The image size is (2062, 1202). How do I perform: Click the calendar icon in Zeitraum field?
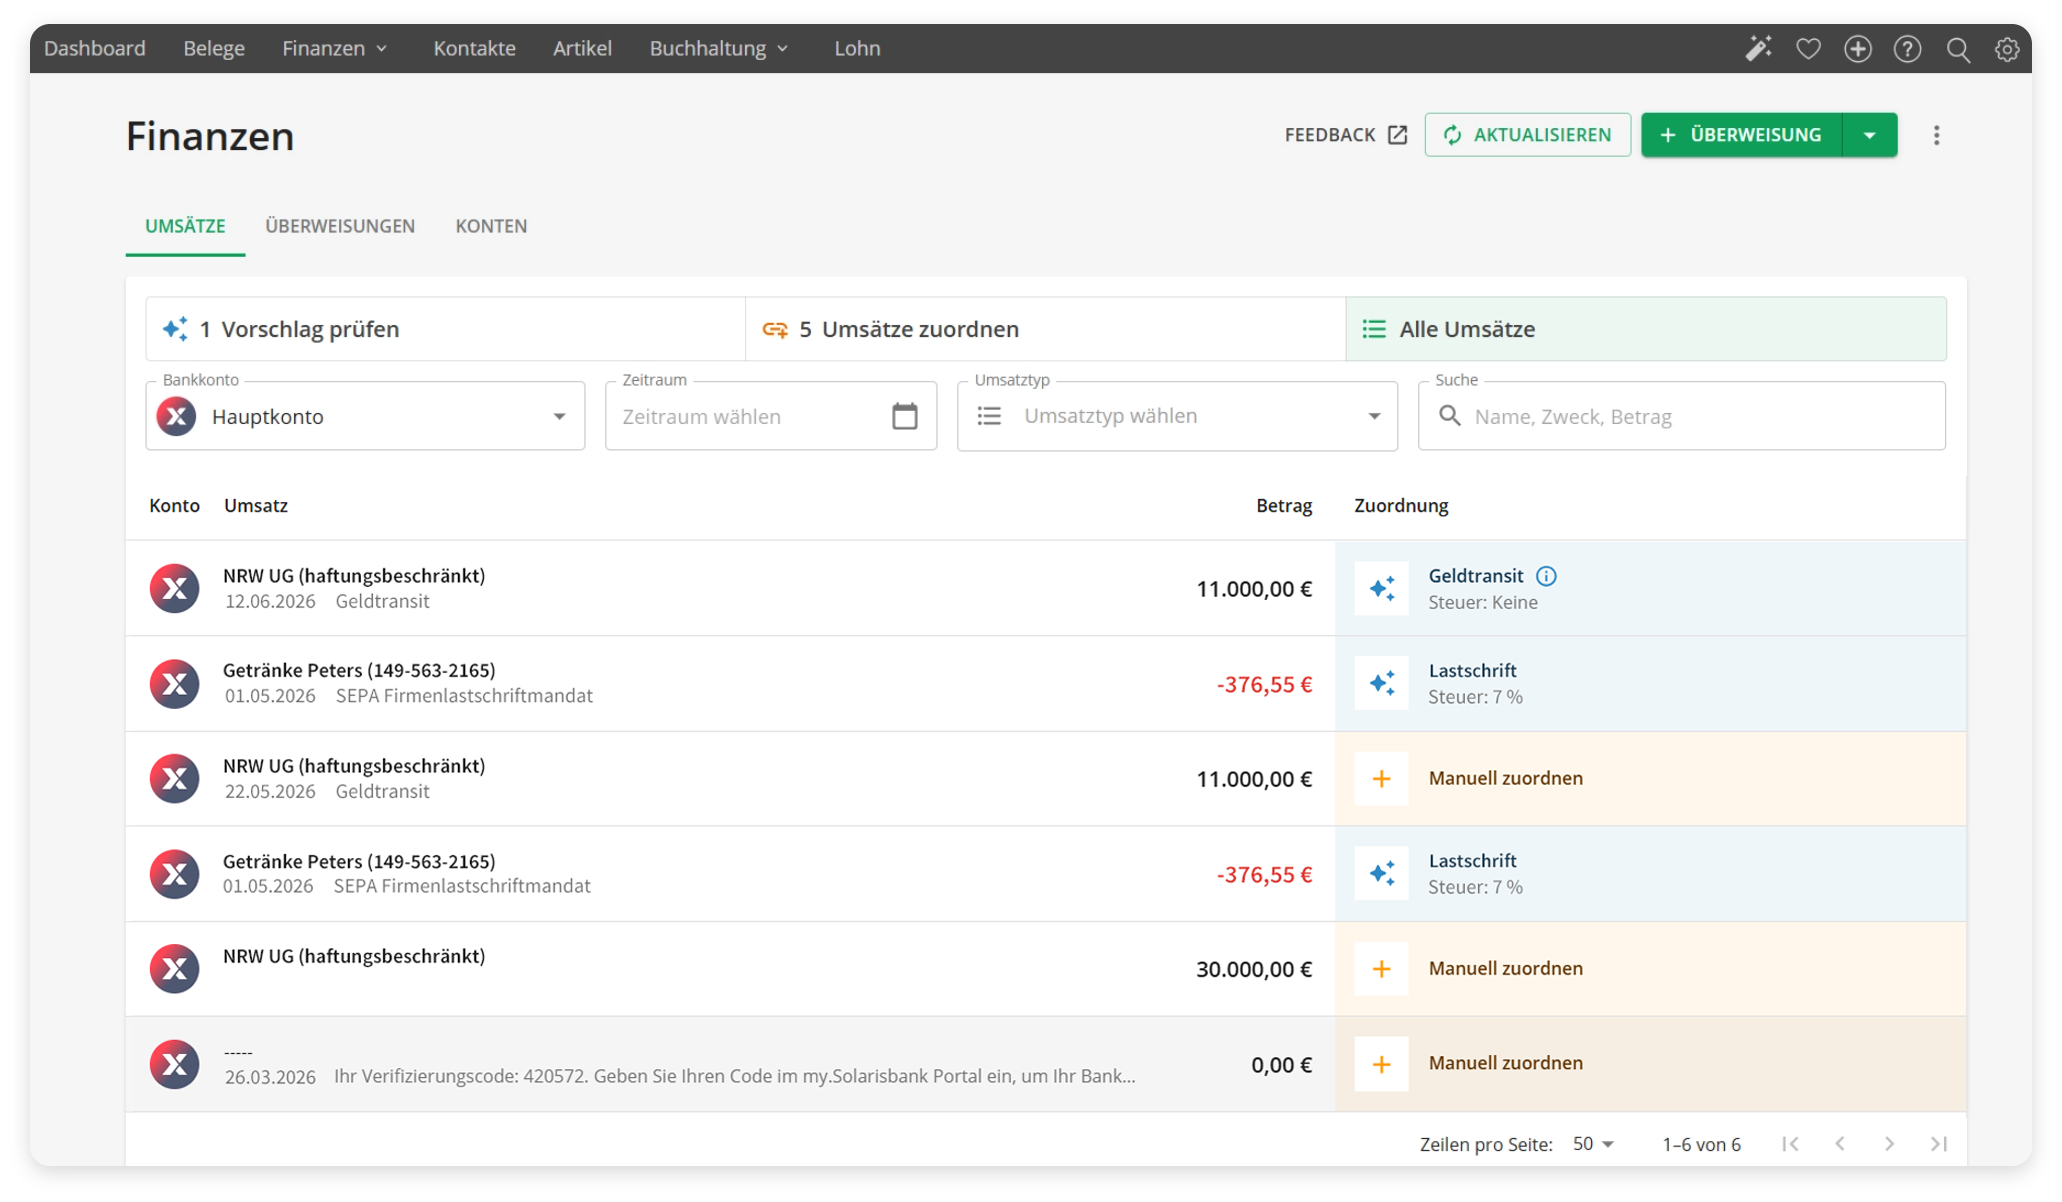click(904, 416)
